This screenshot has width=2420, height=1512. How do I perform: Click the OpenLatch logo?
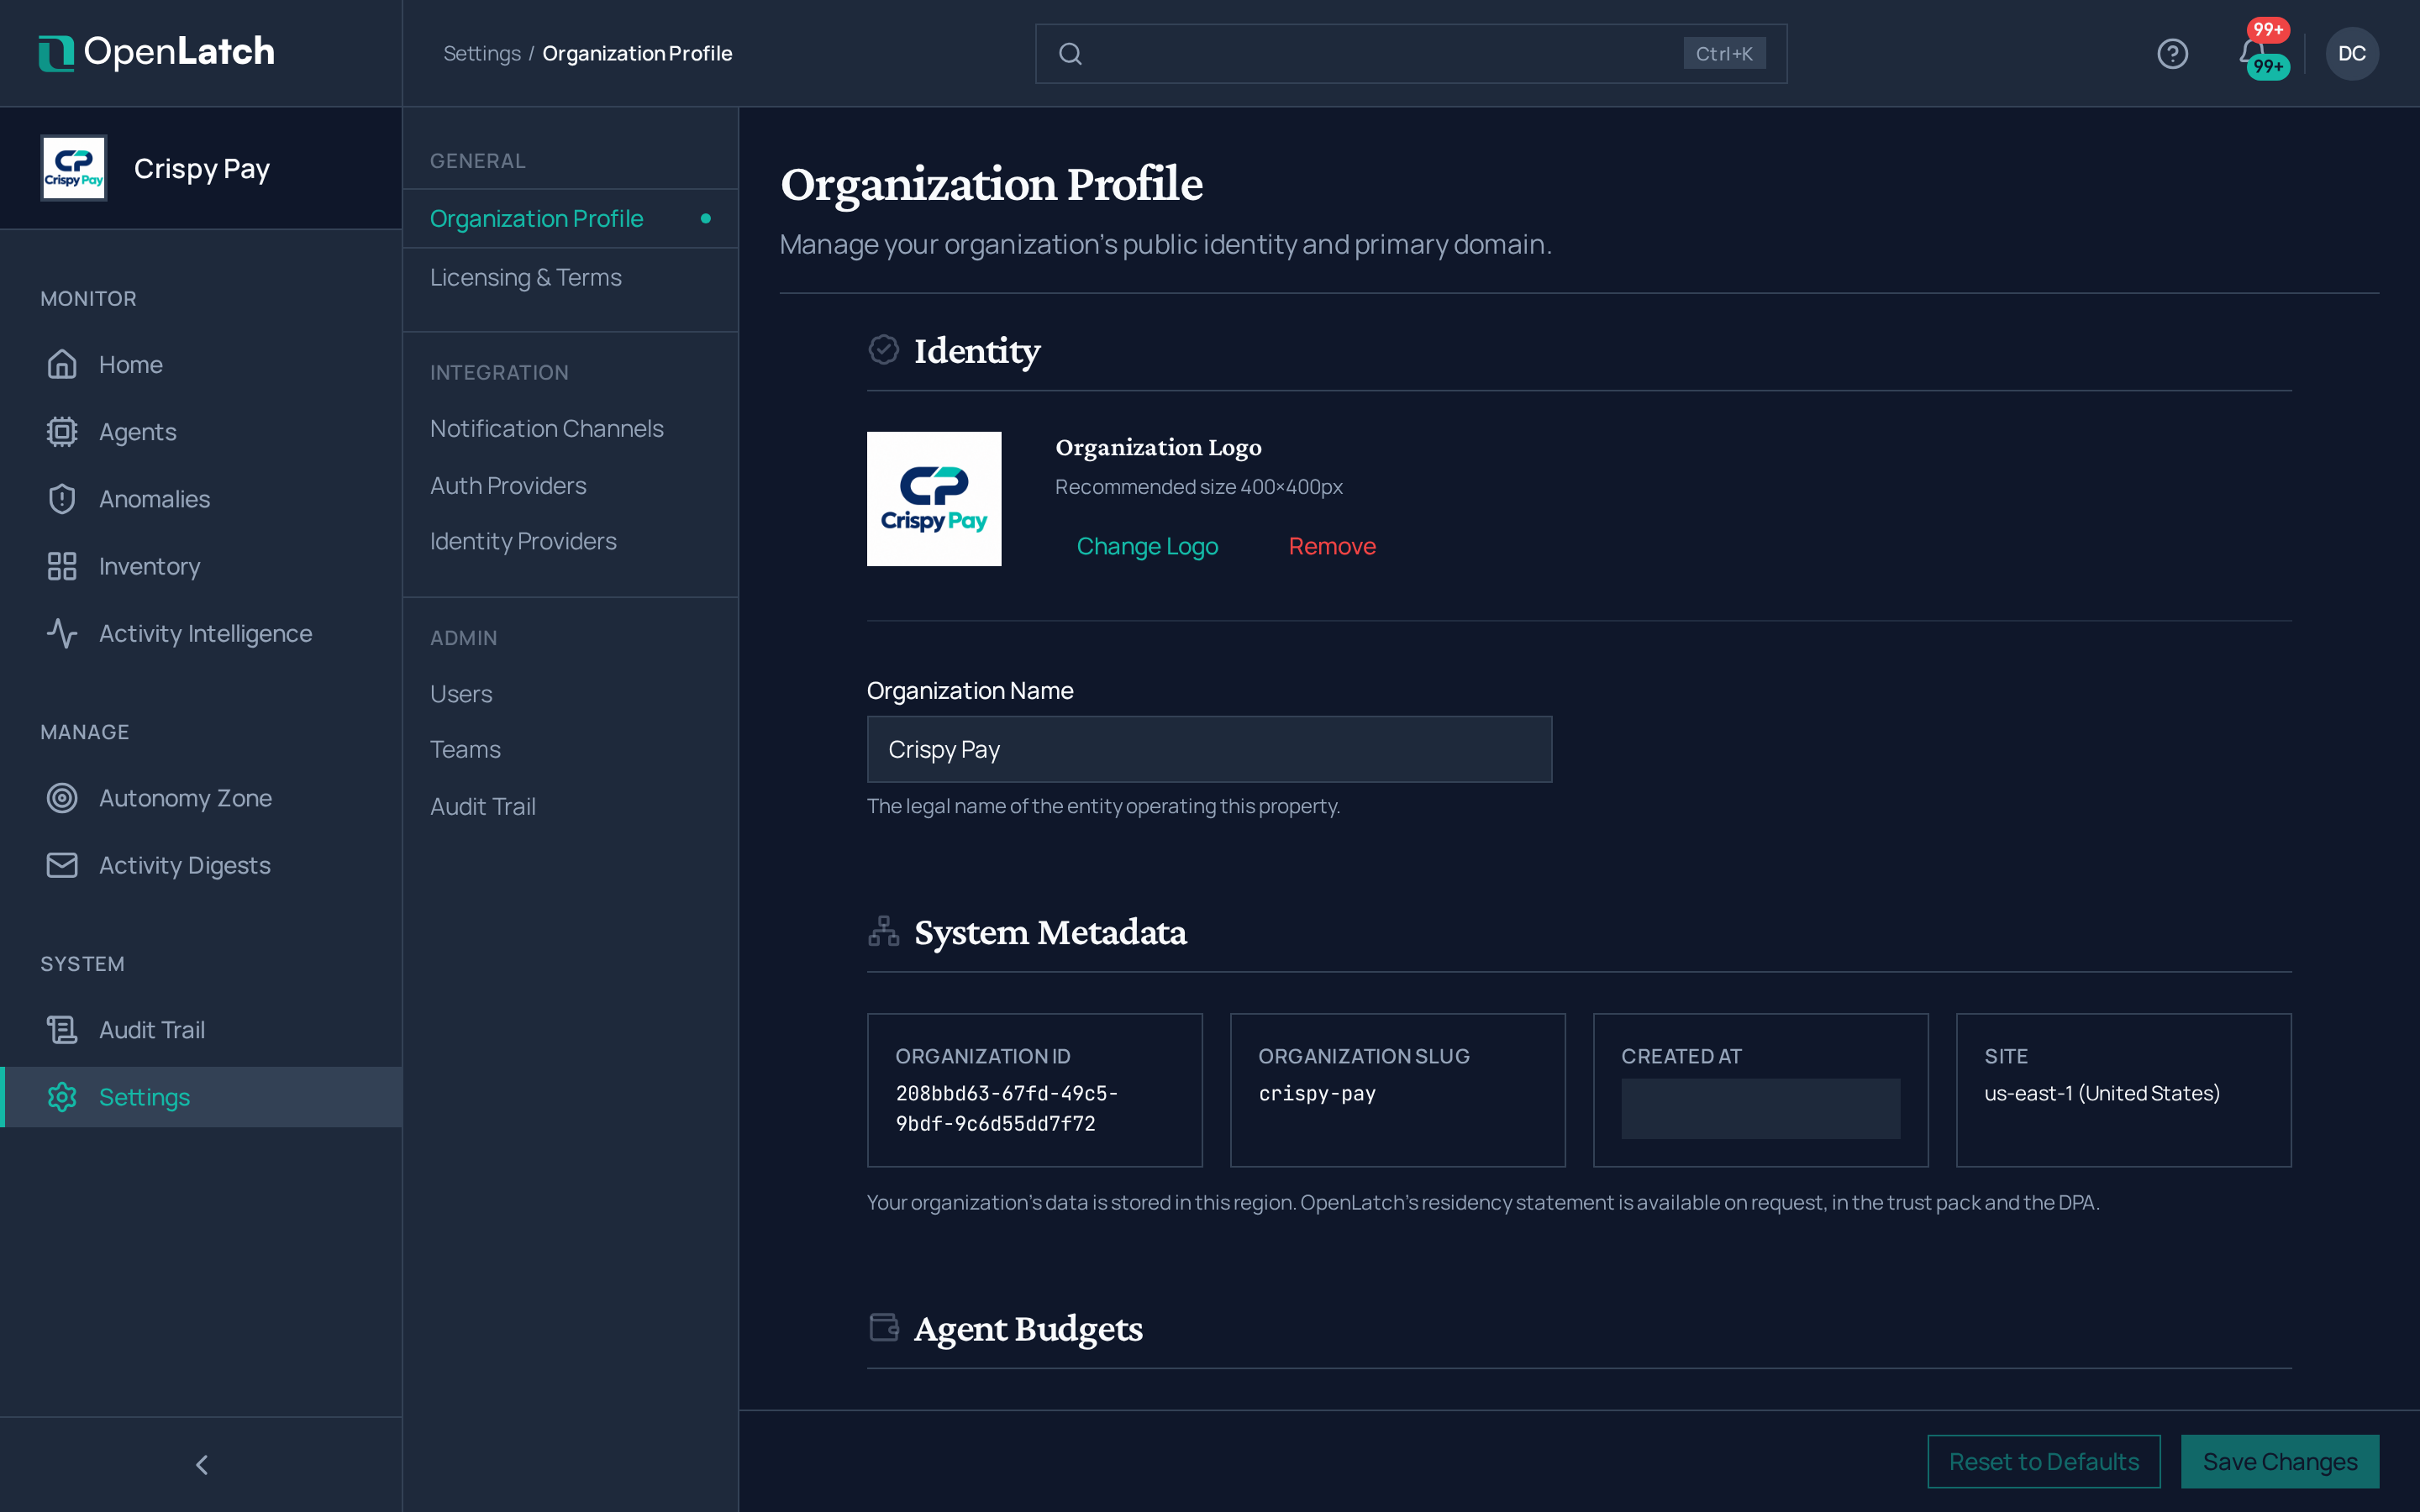[156, 52]
